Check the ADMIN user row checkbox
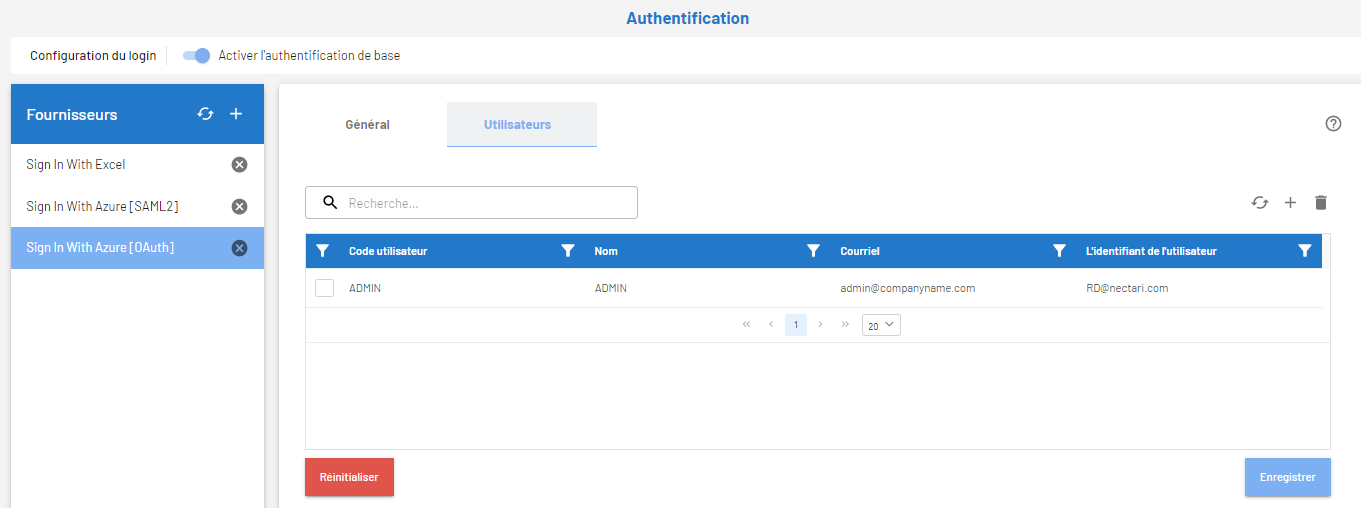The image size is (1361, 508). tap(324, 288)
